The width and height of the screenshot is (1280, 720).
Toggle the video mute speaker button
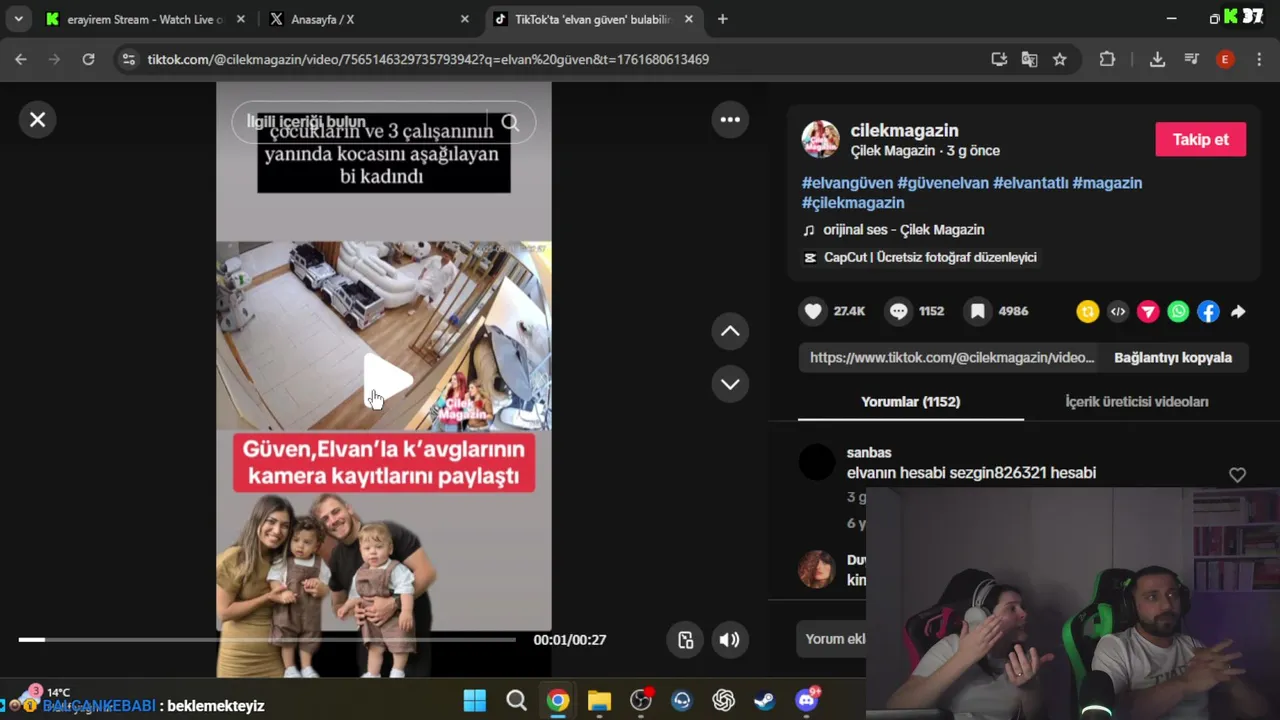coord(730,640)
